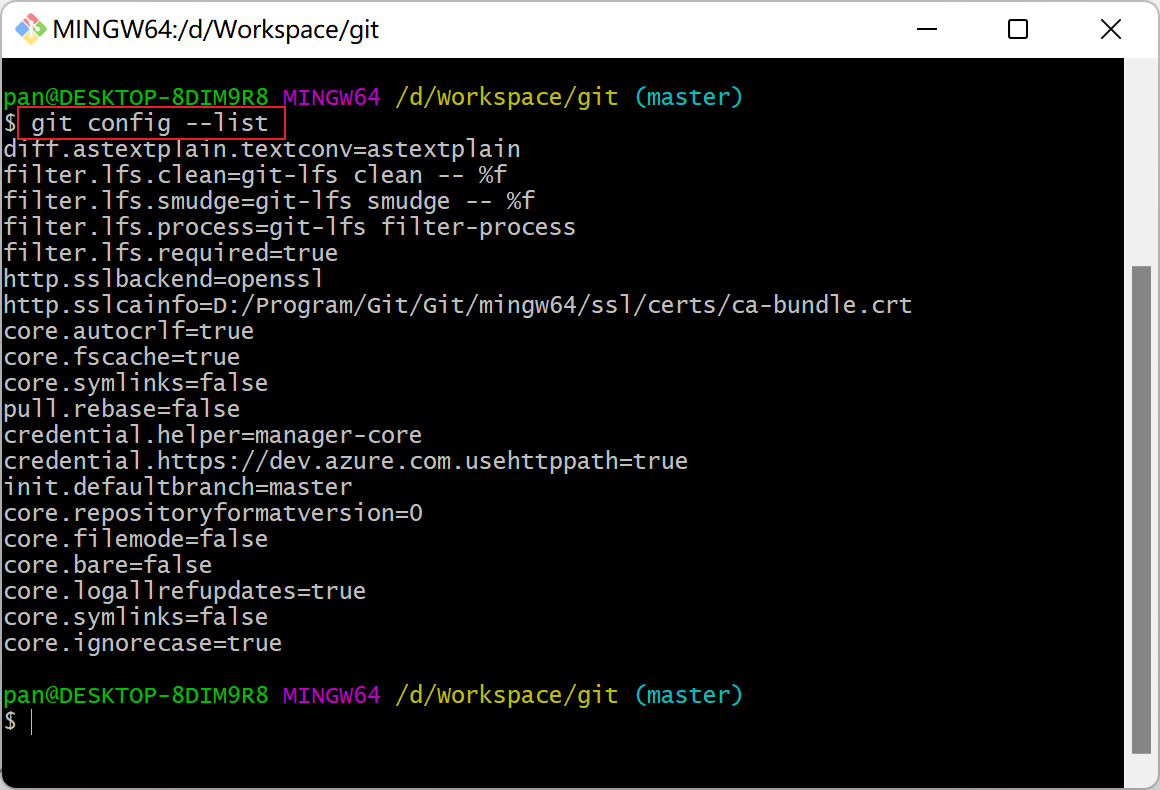The height and width of the screenshot is (790, 1160).
Task: Click the pull.rebase=false line
Action: click(122, 409)
